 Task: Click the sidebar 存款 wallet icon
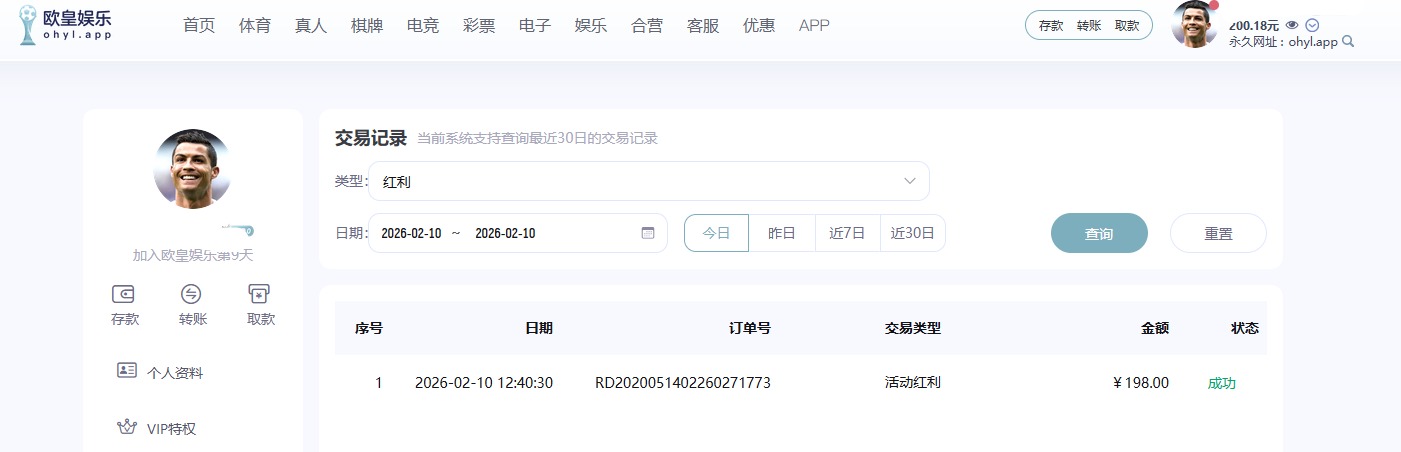coord(124,294)
